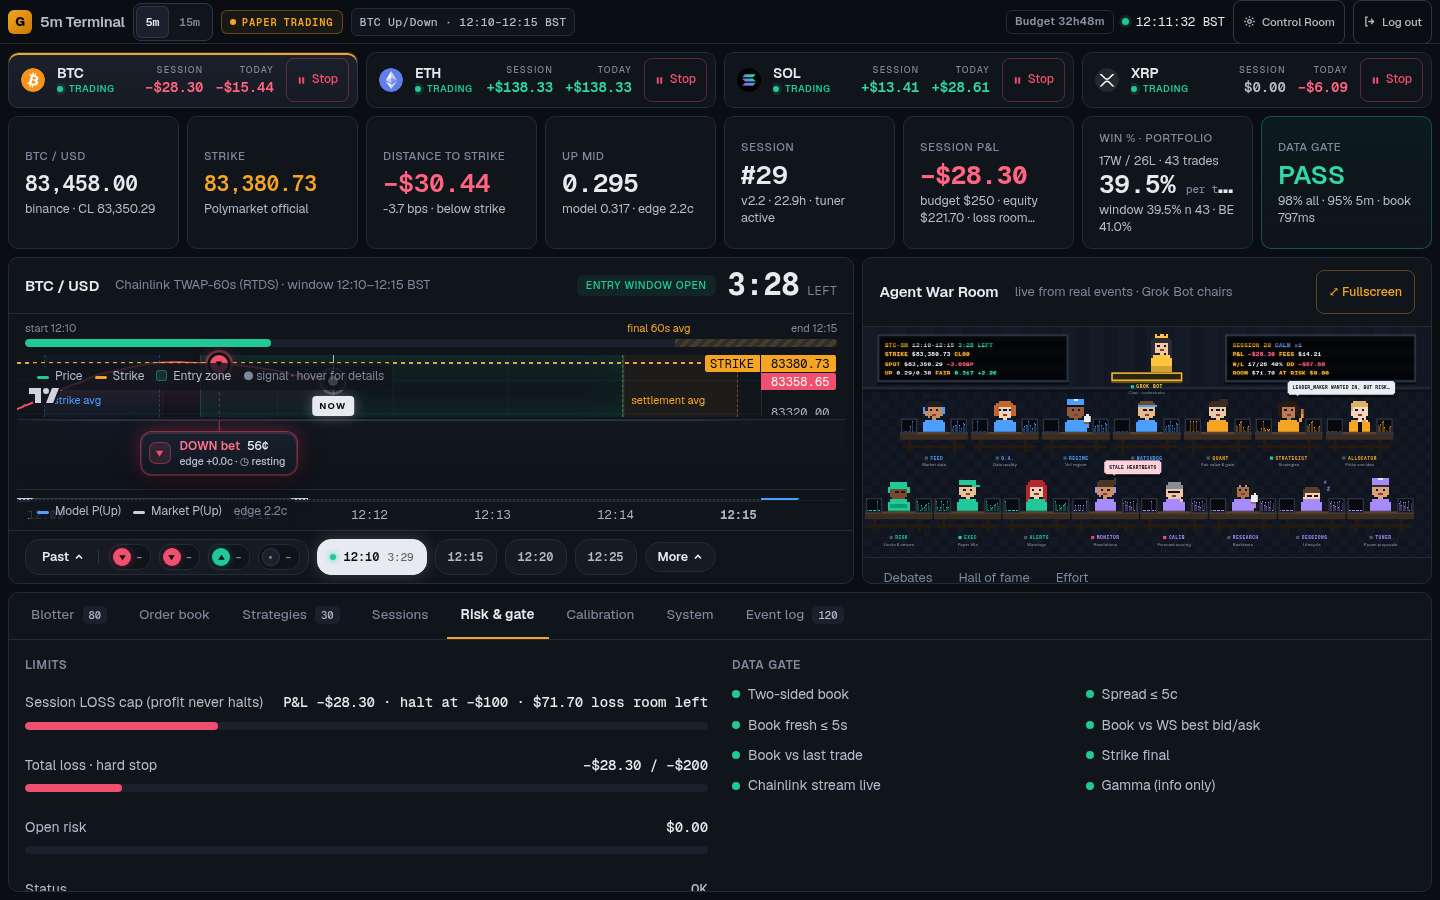Select the Ethereum diamond icon in ETH card
The height and width of the screenshot is (900, 1440).
pos(391,80)
